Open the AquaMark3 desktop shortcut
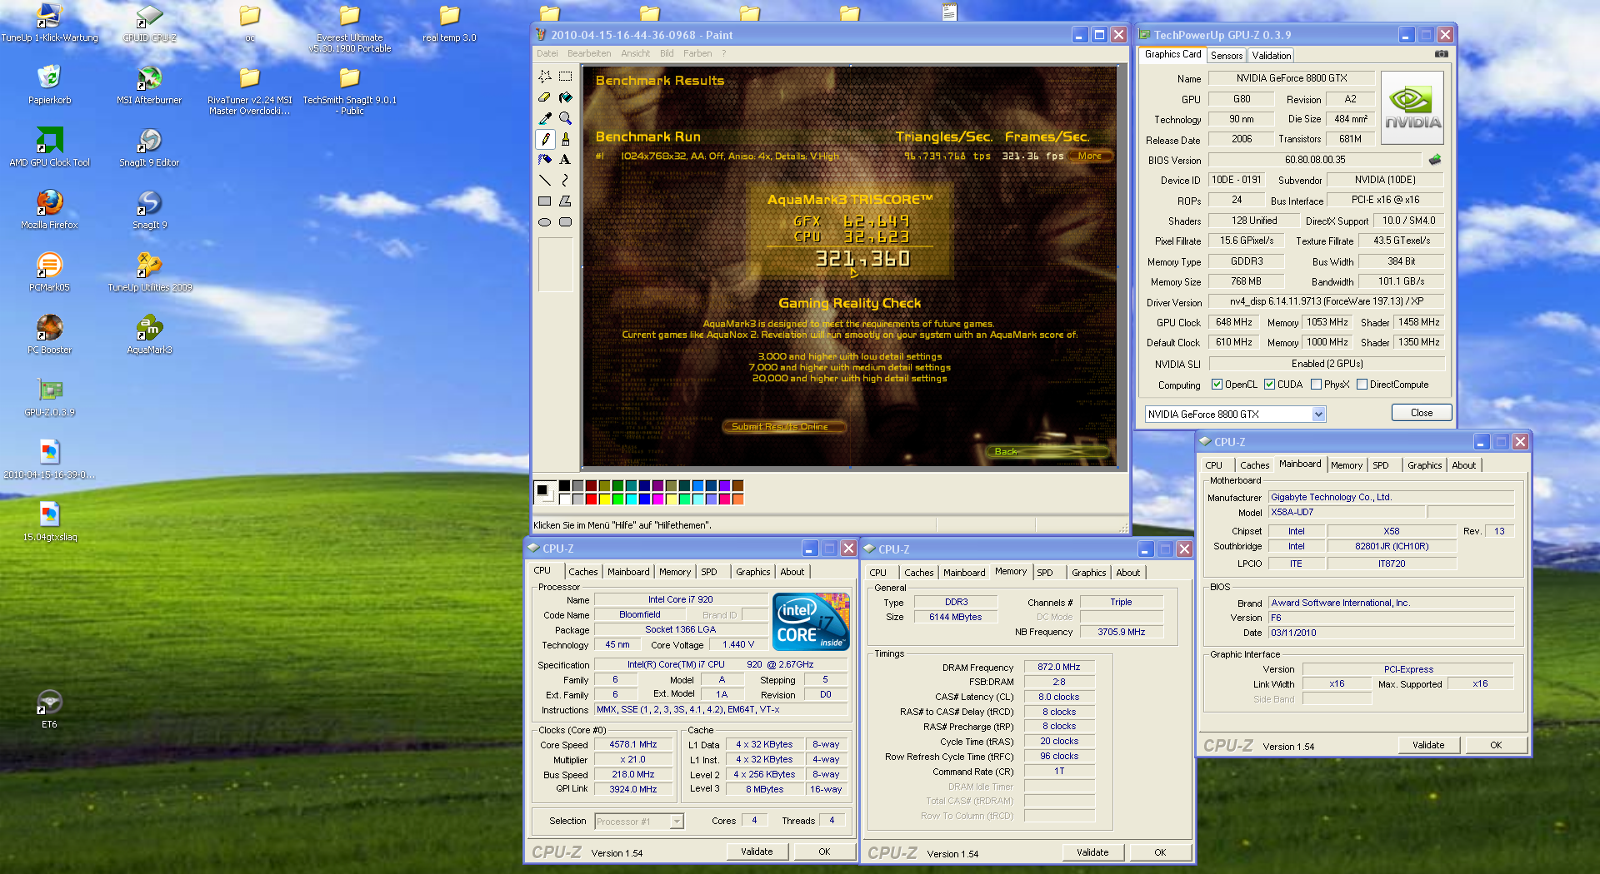 click(150, 335)
